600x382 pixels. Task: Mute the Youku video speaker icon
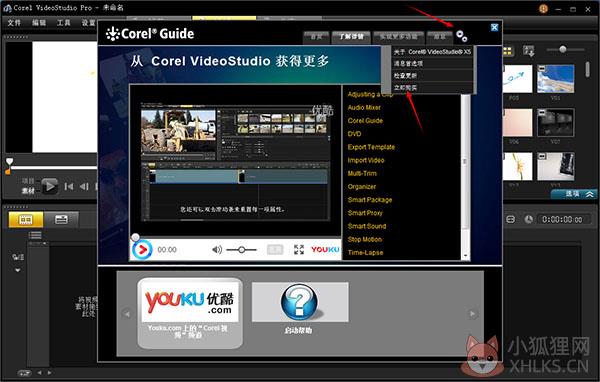pos(217,250)
